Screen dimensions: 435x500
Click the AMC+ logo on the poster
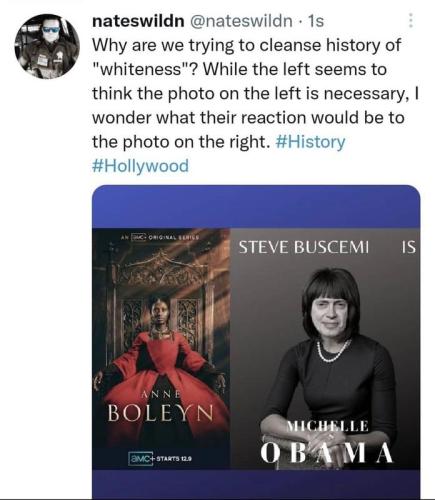click(x=141, y=458)
